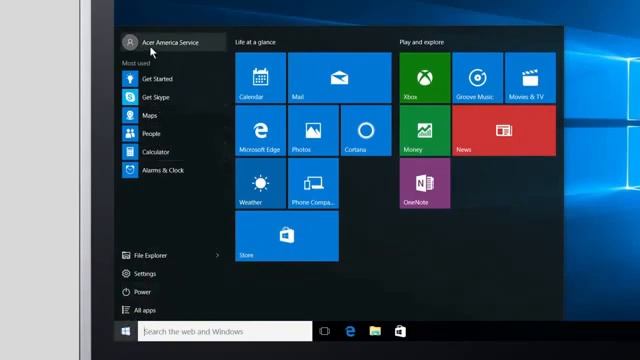Click the Life at a glance heading
This screenshot has height=360, width=640.
[255, 42]
